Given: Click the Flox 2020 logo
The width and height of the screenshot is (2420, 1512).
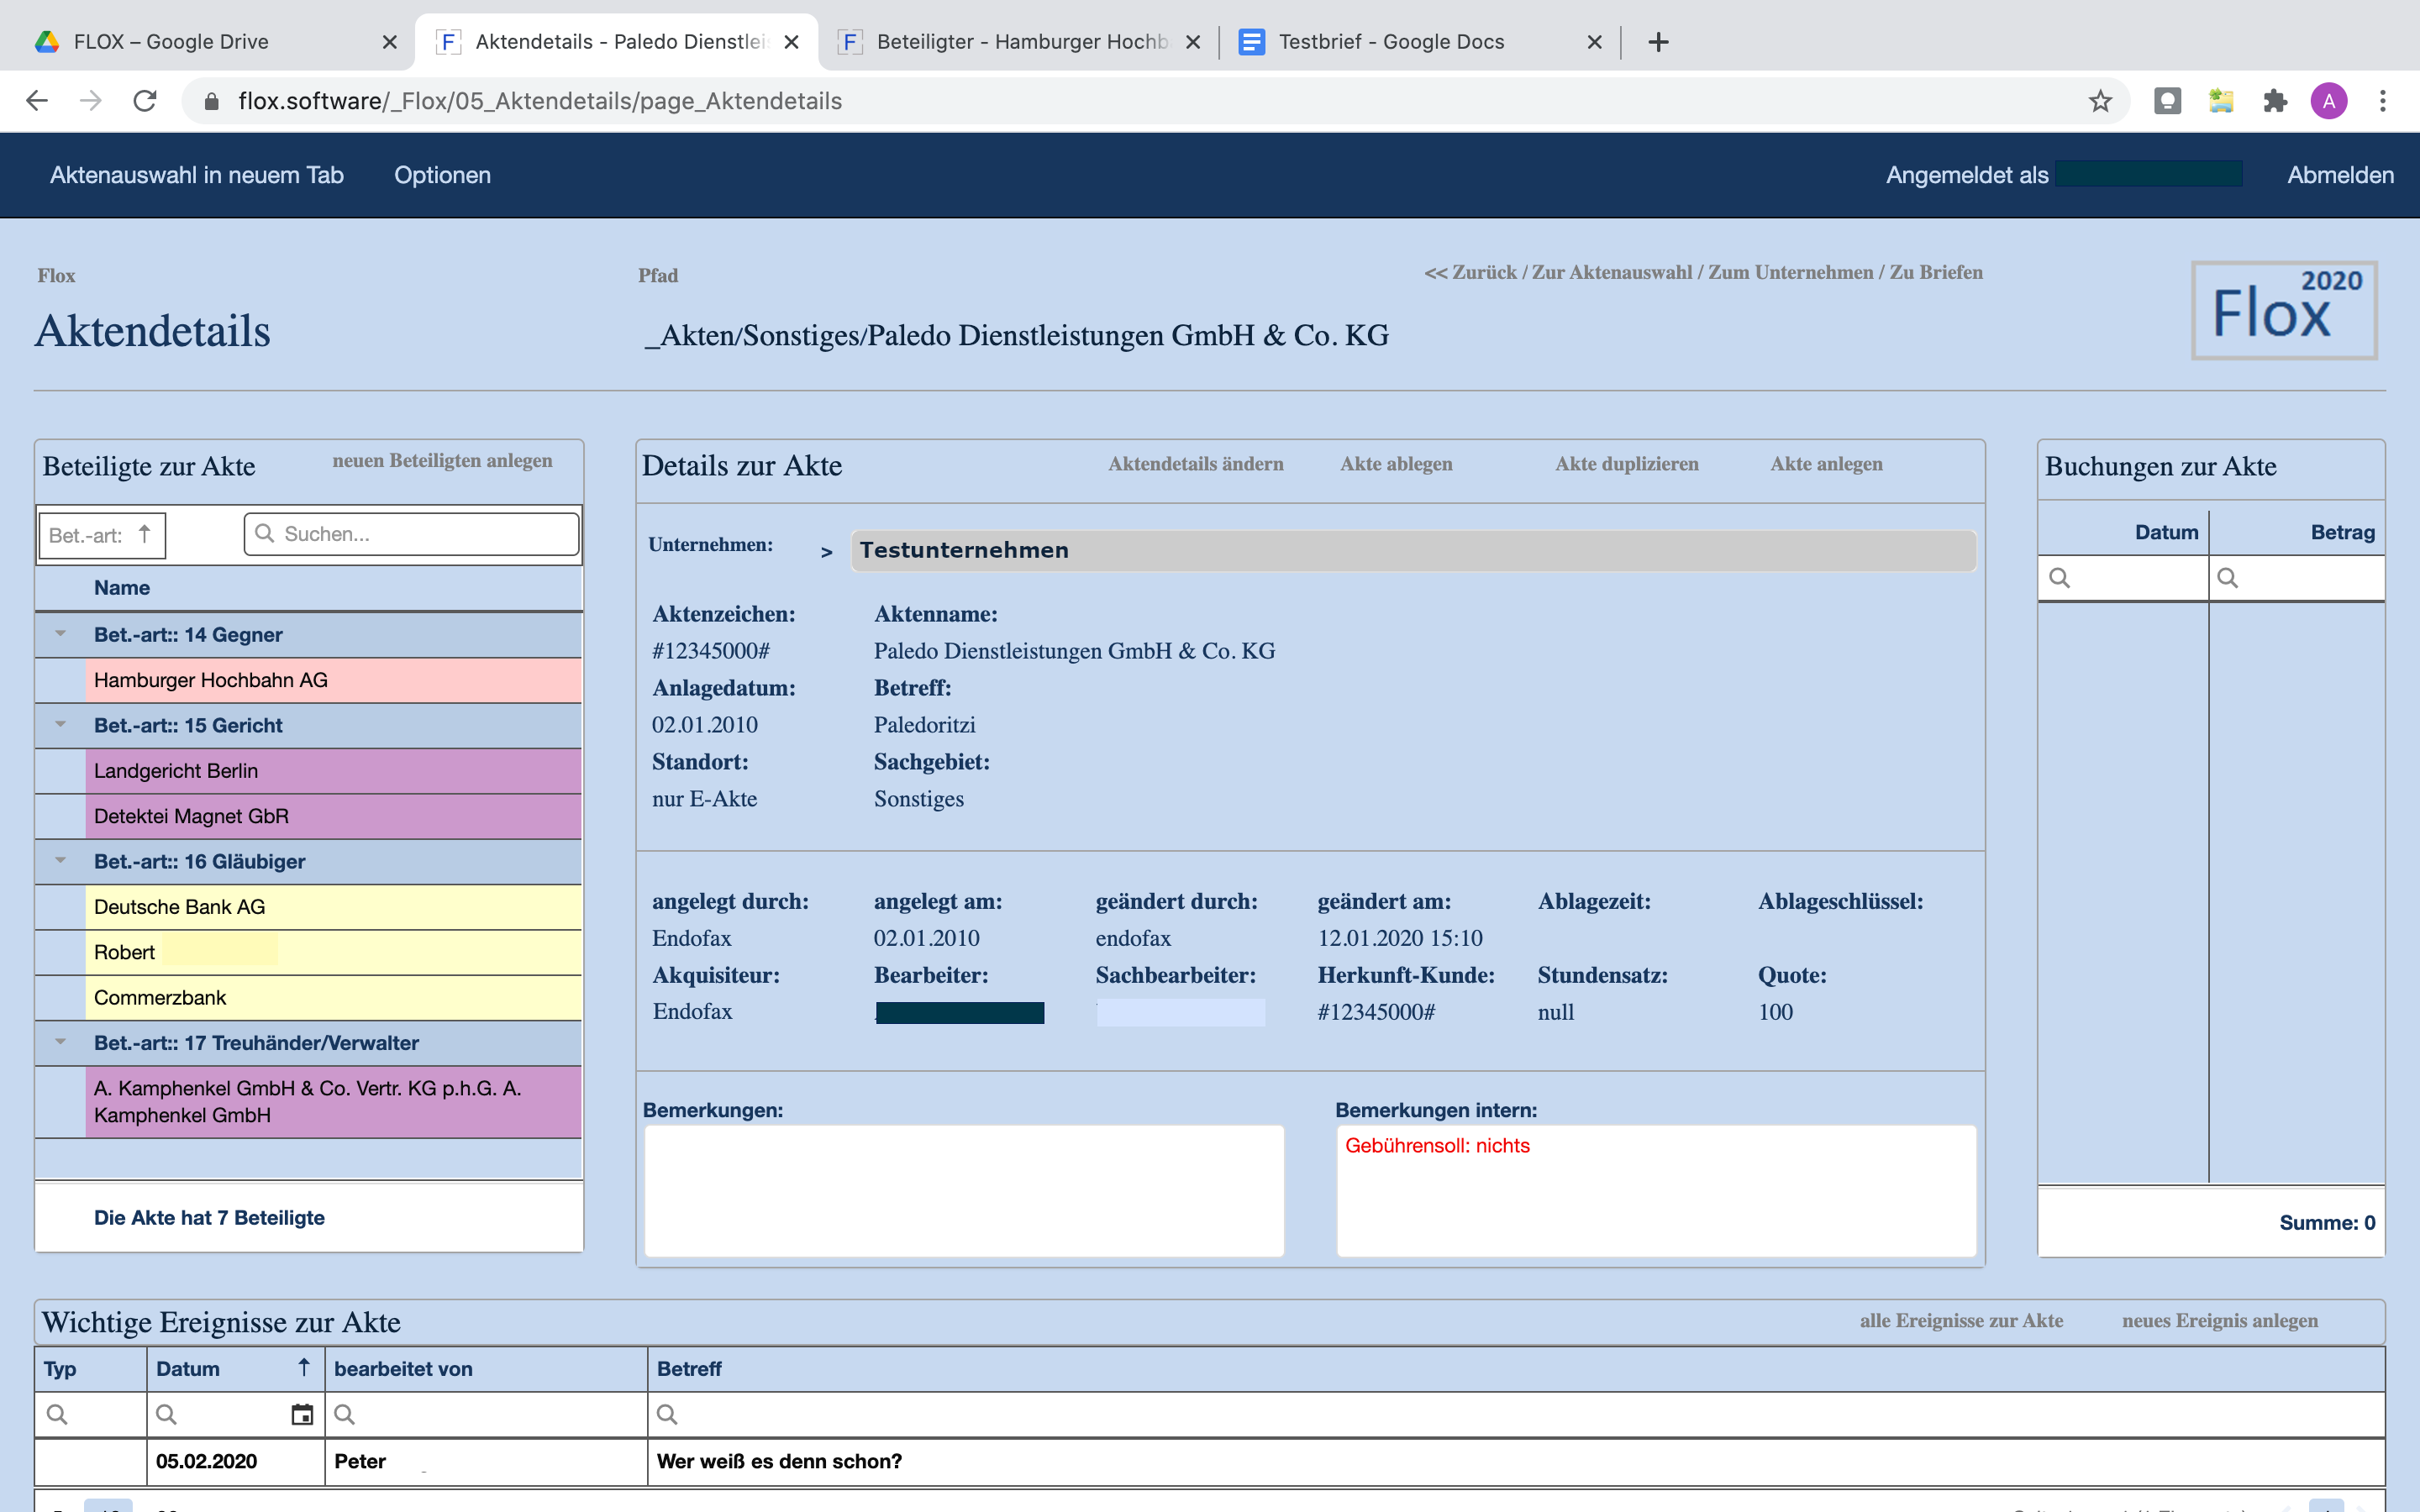Looking at the screenshot, I should (x=2284, y=310).
